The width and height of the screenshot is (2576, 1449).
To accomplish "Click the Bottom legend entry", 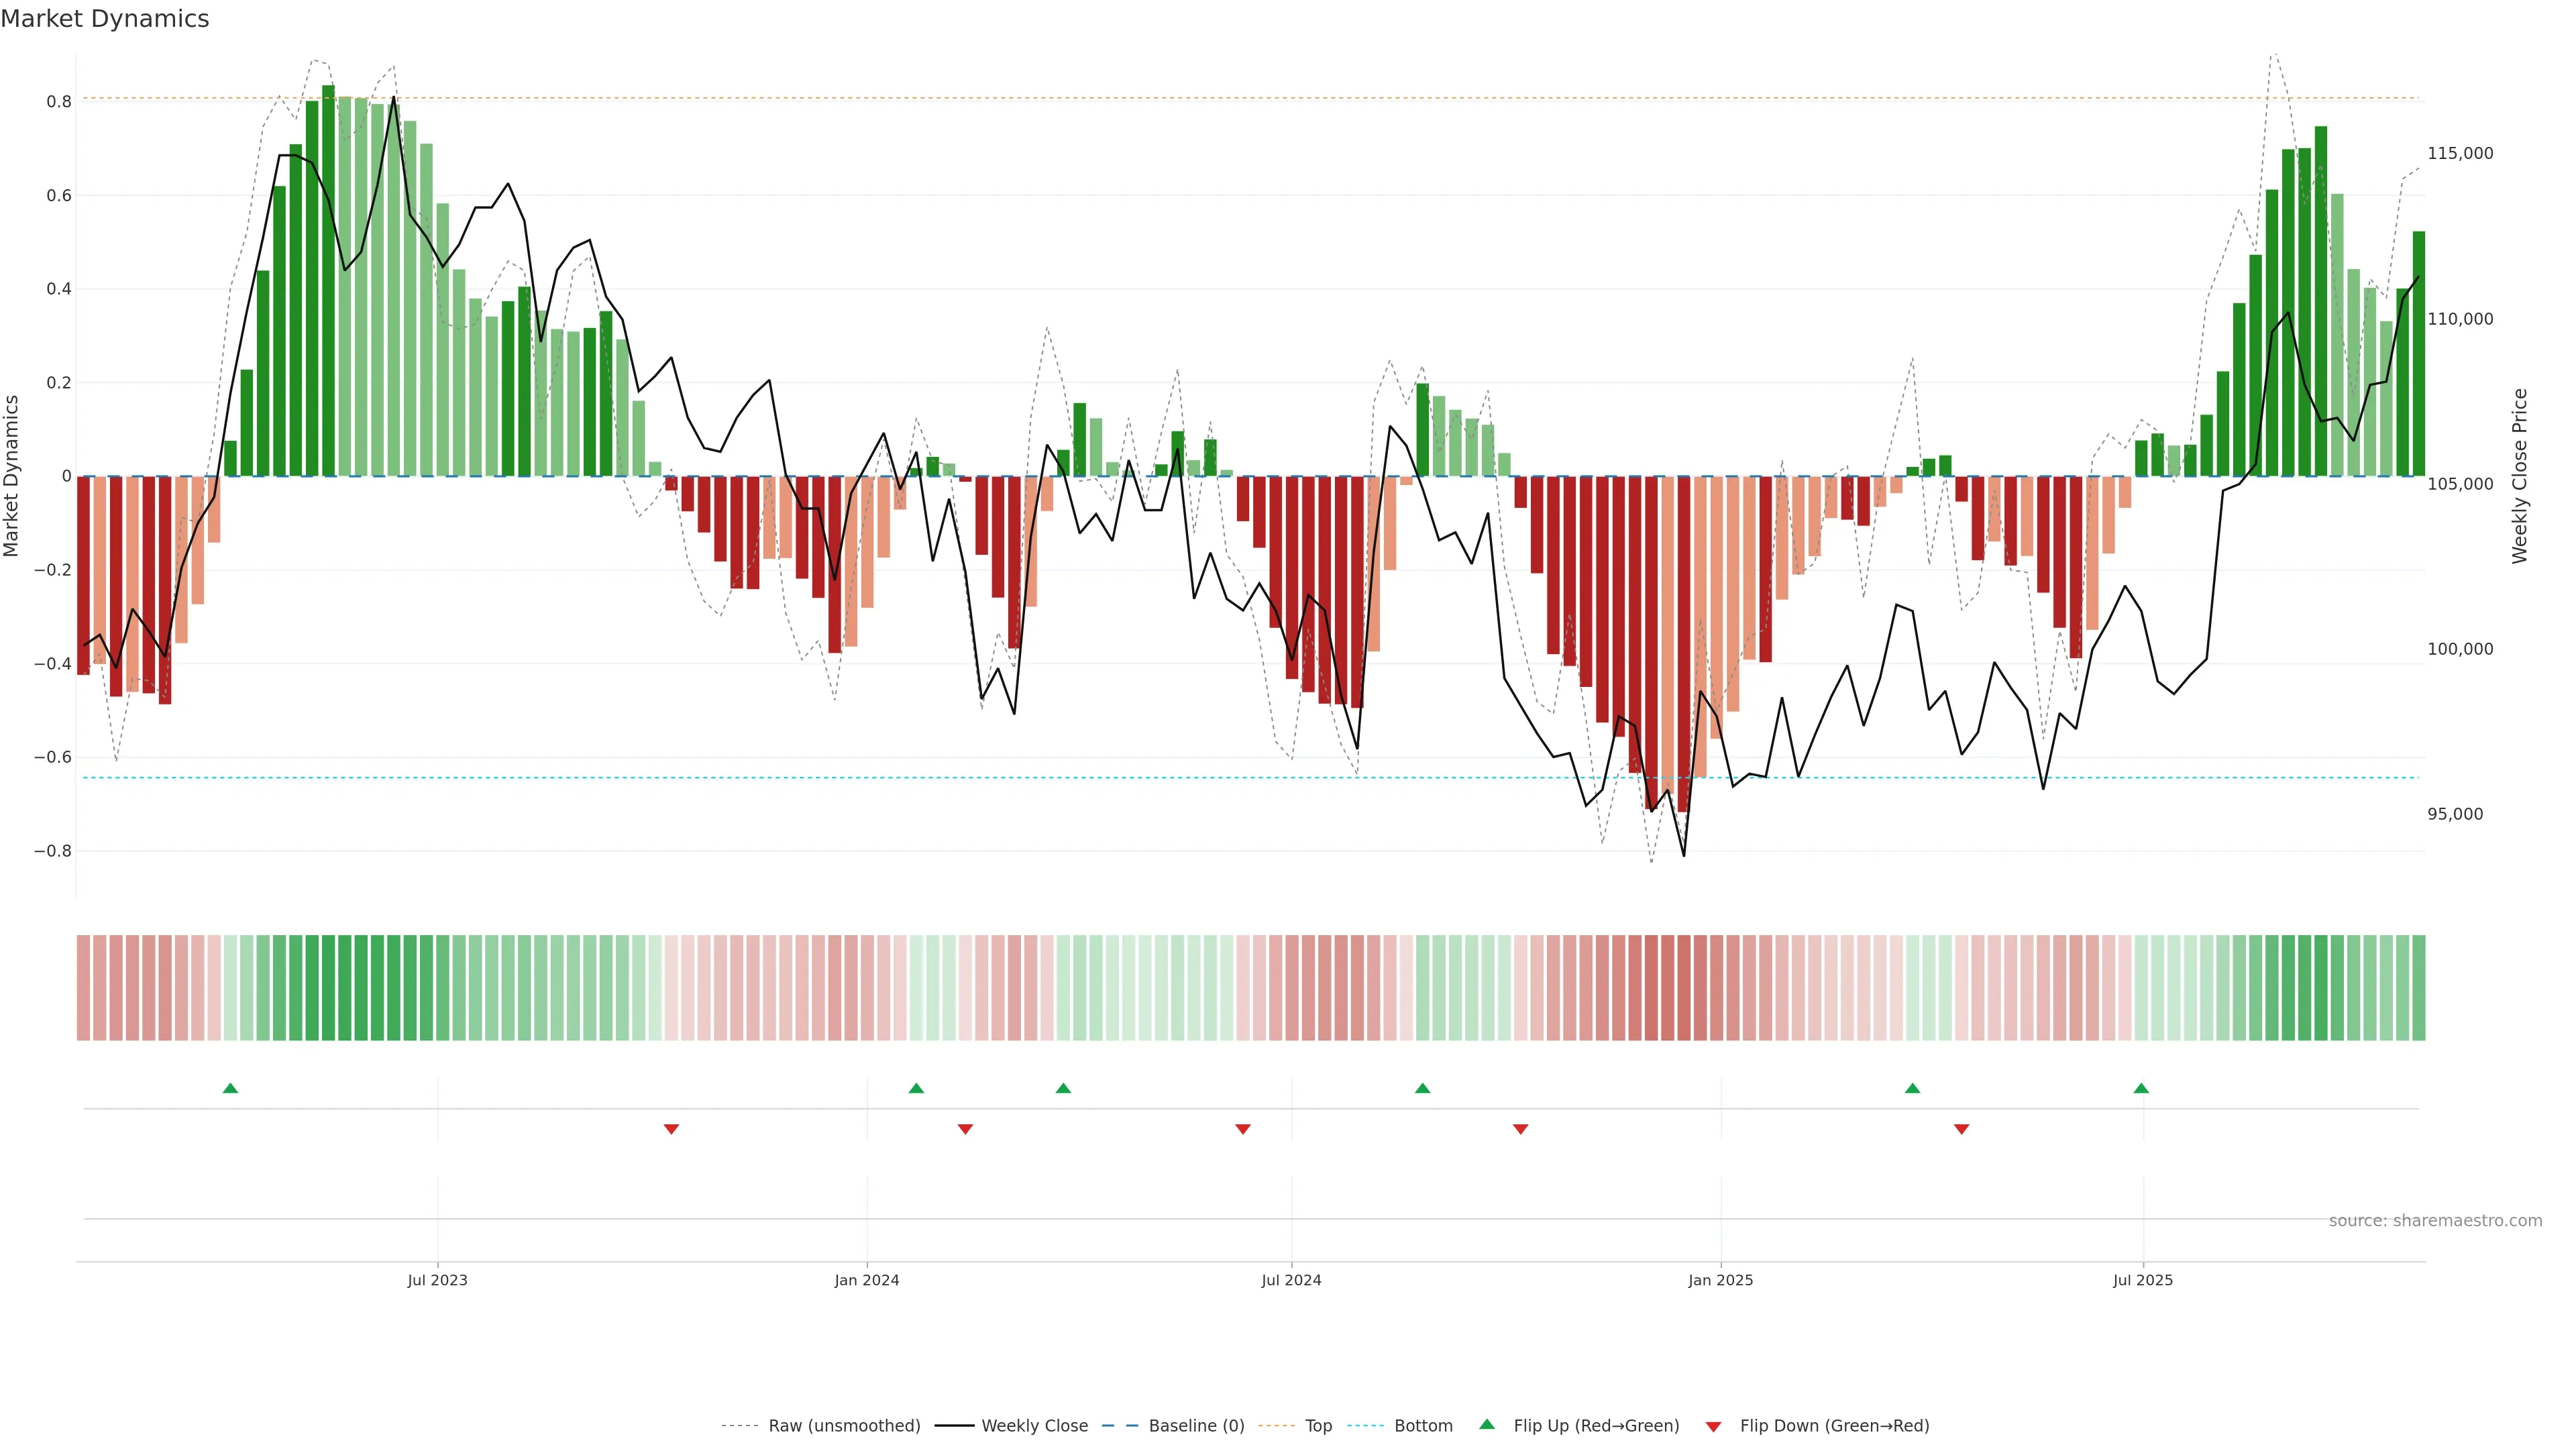I will pos(1423,1426).
